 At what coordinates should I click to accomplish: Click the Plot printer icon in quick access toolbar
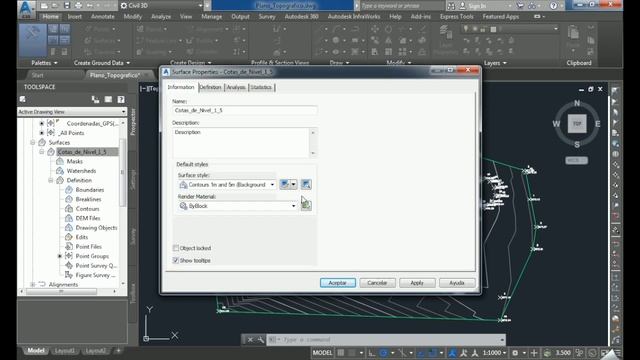pos(78,6)
